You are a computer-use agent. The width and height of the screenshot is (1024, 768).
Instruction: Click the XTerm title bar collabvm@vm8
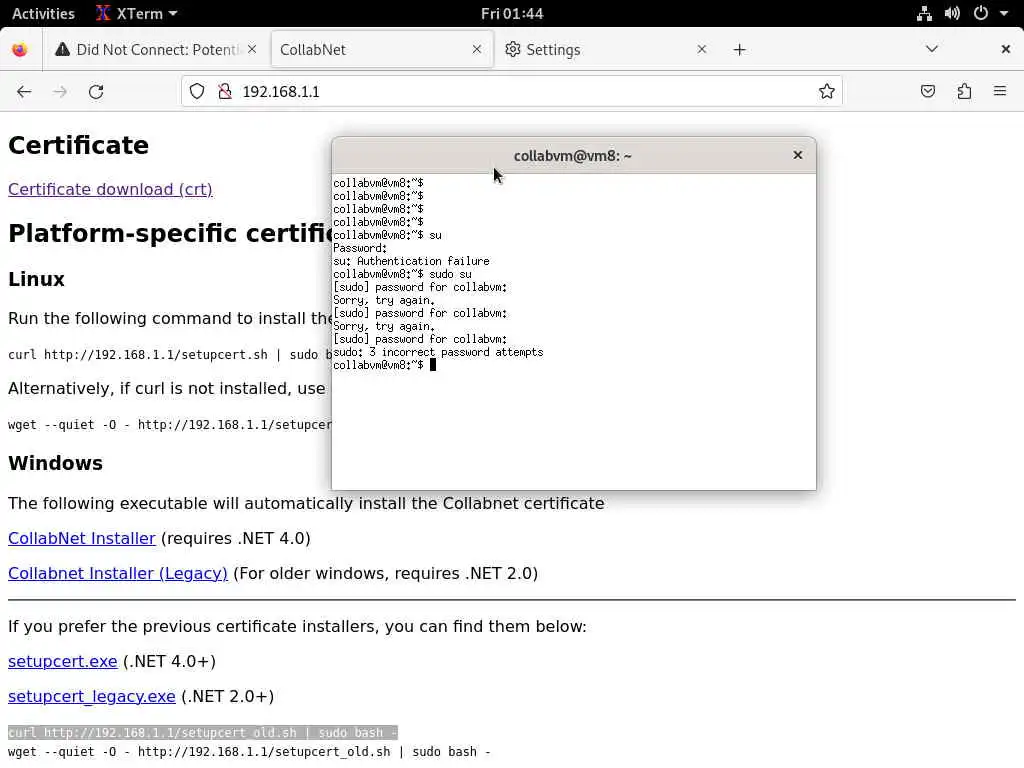(x=572, y=155)
